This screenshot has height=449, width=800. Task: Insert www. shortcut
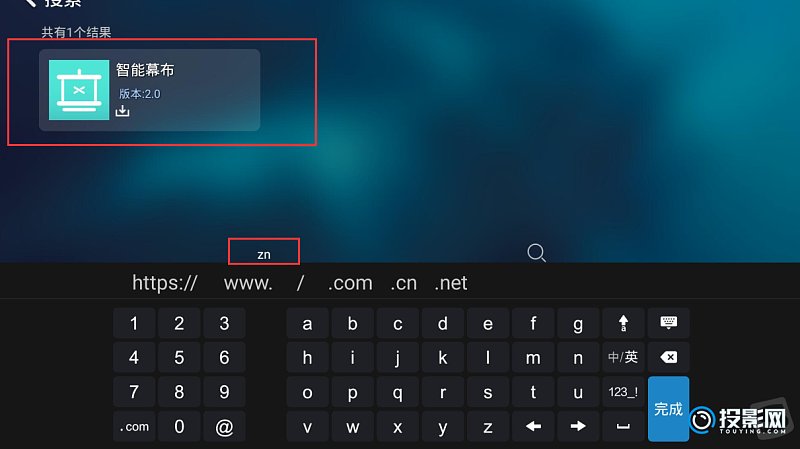pos(248,283)
